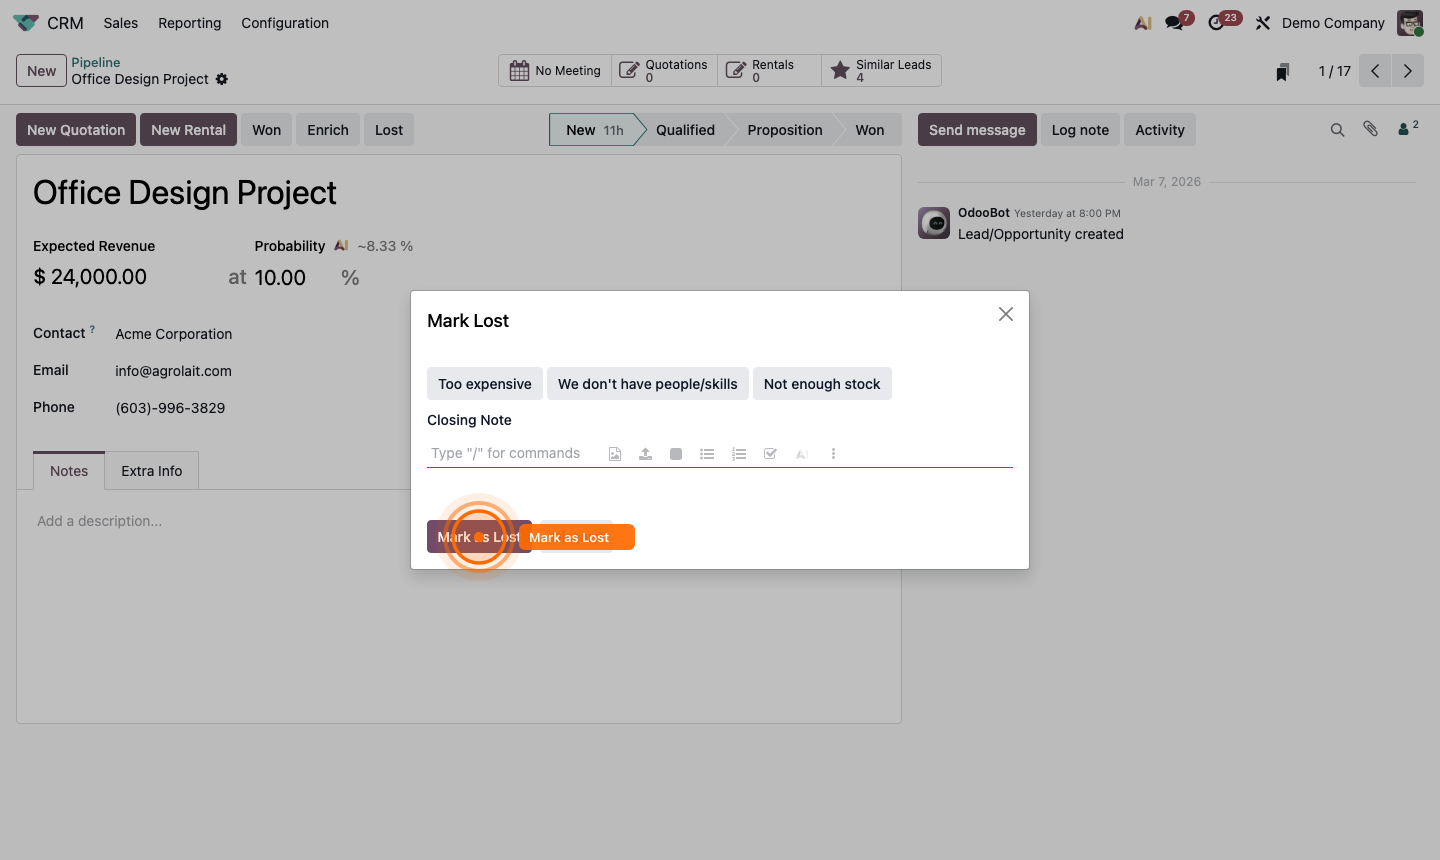Open more editor options via three-dot menu
Viewport: 1440px width, 860px height.
pos(833,453)
